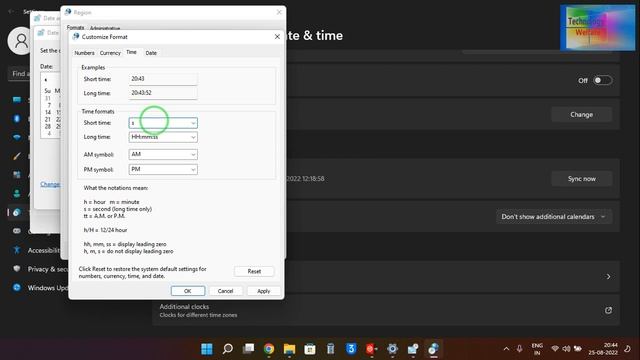Switch to the Currency tab
This screenshot has width=640, height=360.
click(x=110, y=53)
